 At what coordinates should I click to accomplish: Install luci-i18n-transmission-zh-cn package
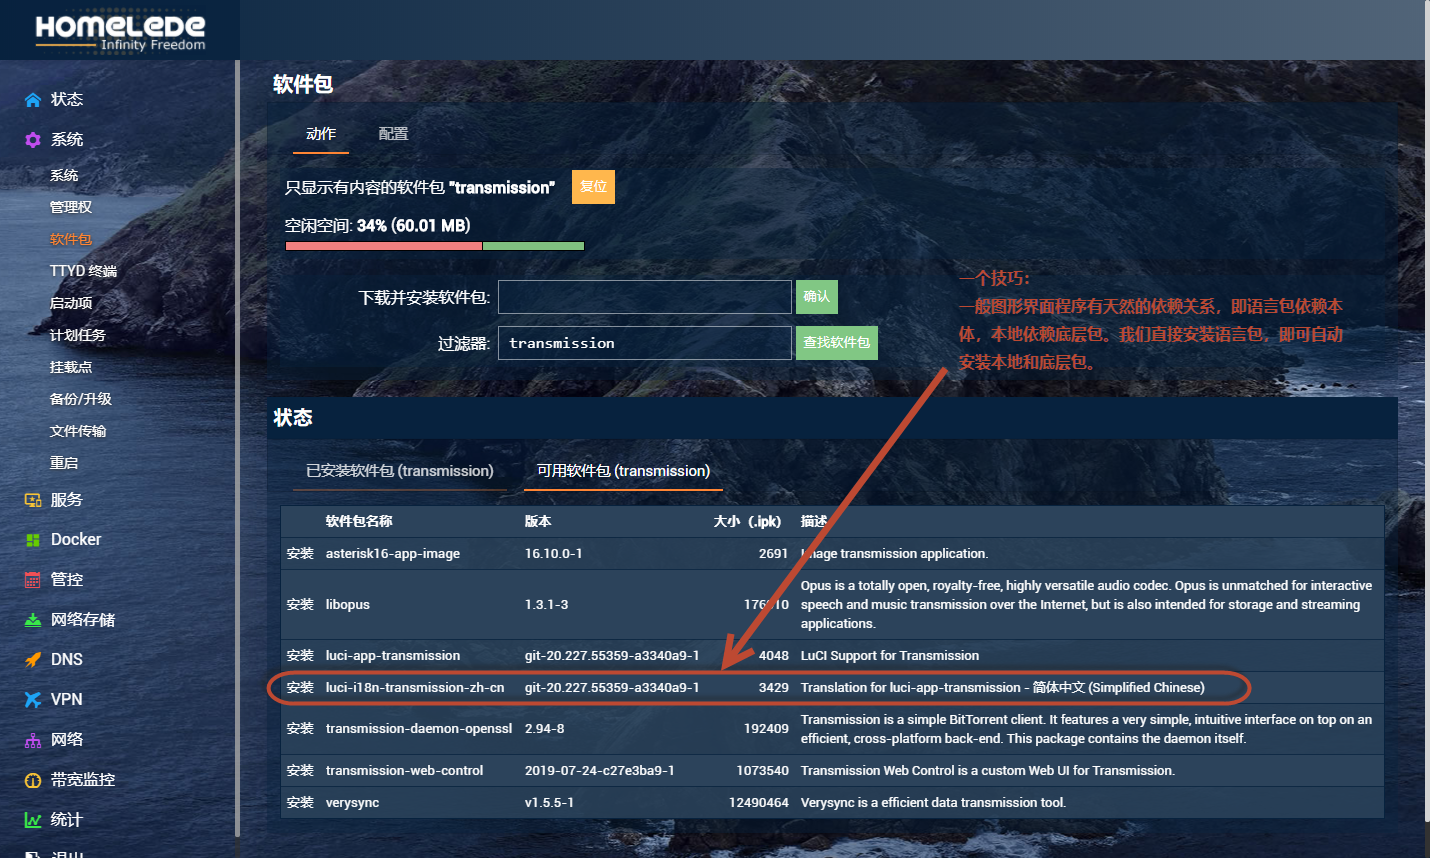coord(300,688)
